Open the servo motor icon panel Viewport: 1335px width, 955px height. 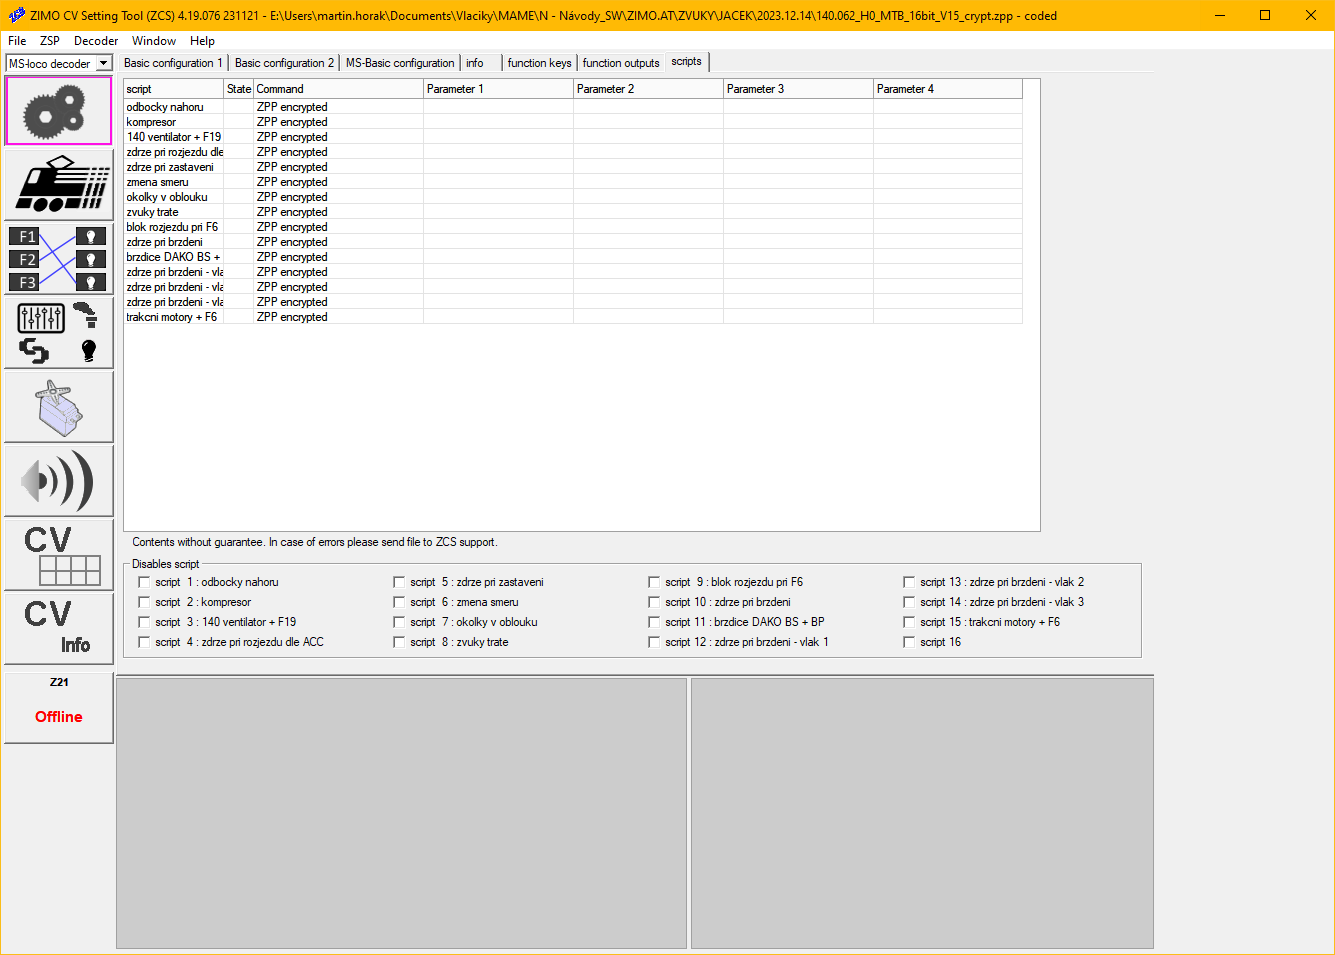58,407
